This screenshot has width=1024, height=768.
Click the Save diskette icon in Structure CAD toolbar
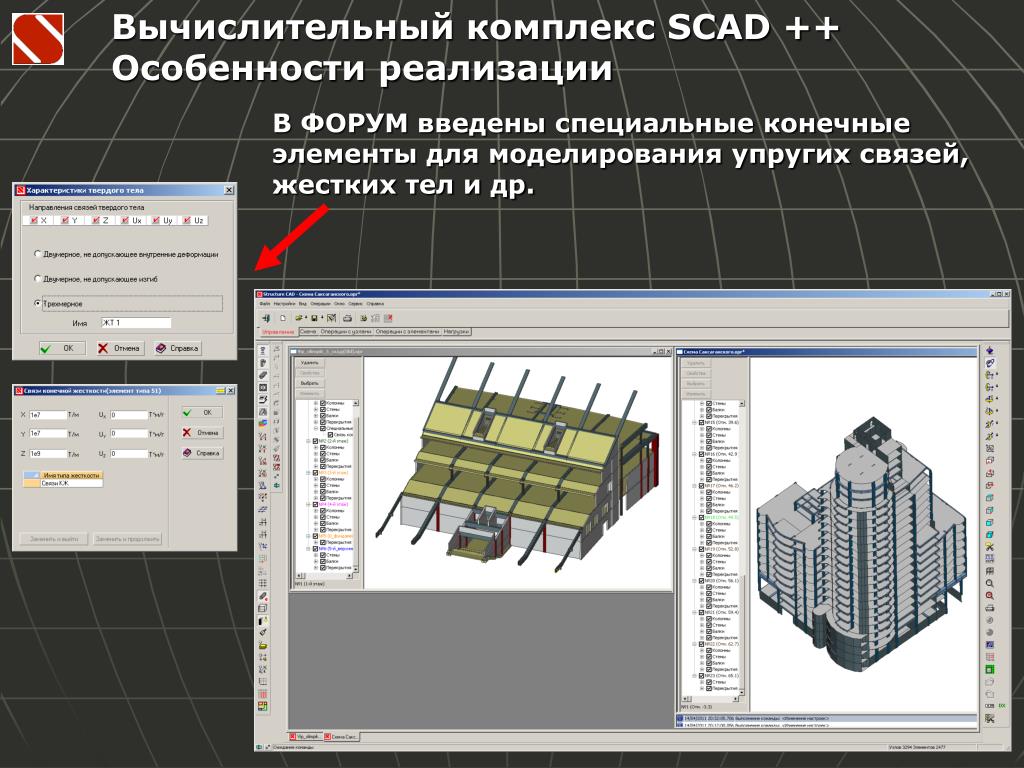314,318
